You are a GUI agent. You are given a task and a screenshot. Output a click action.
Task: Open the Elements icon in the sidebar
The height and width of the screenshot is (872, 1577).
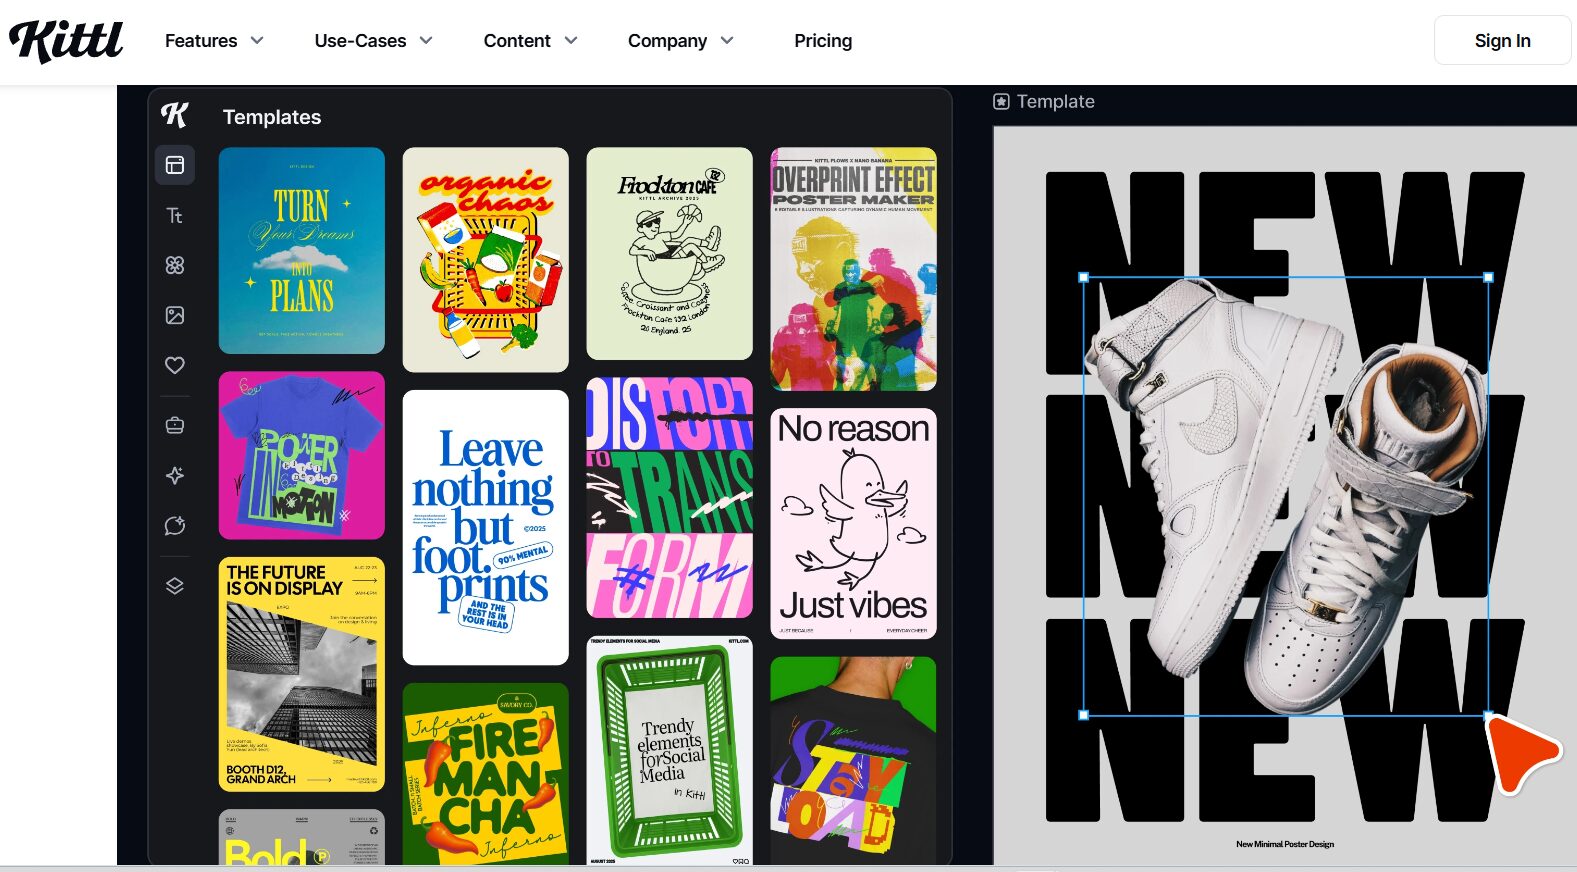tap(175, 265)
